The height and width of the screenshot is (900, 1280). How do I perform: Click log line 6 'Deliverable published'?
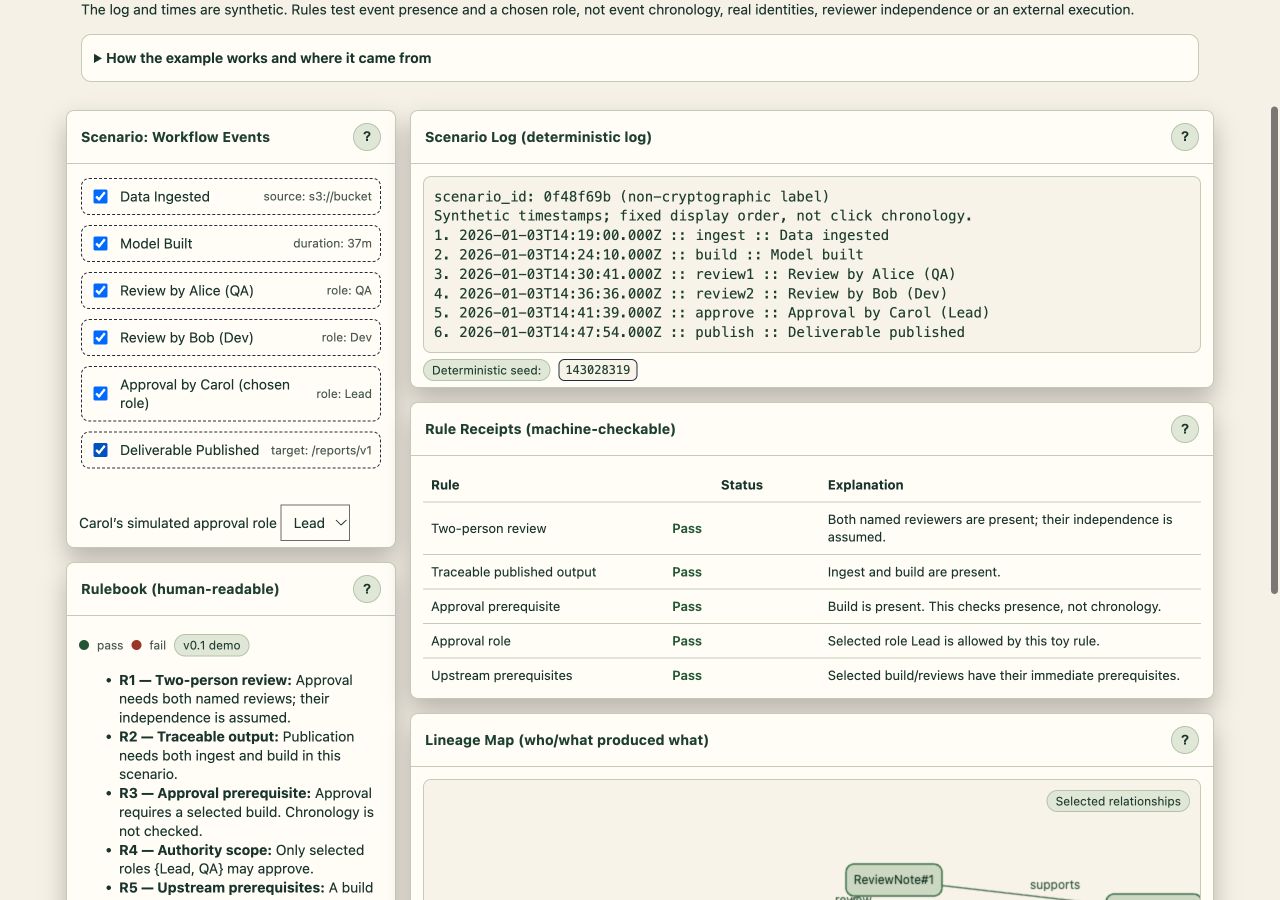point(700,332)
